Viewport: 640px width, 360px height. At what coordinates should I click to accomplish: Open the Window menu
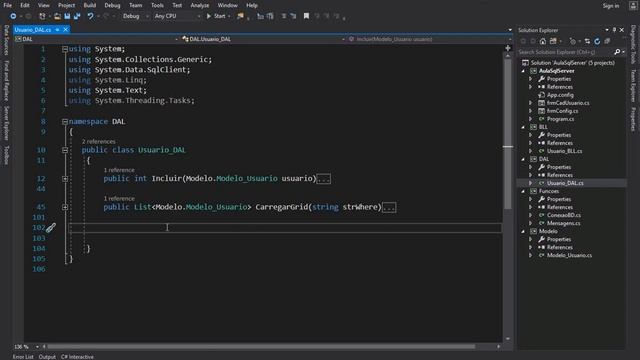227,5
